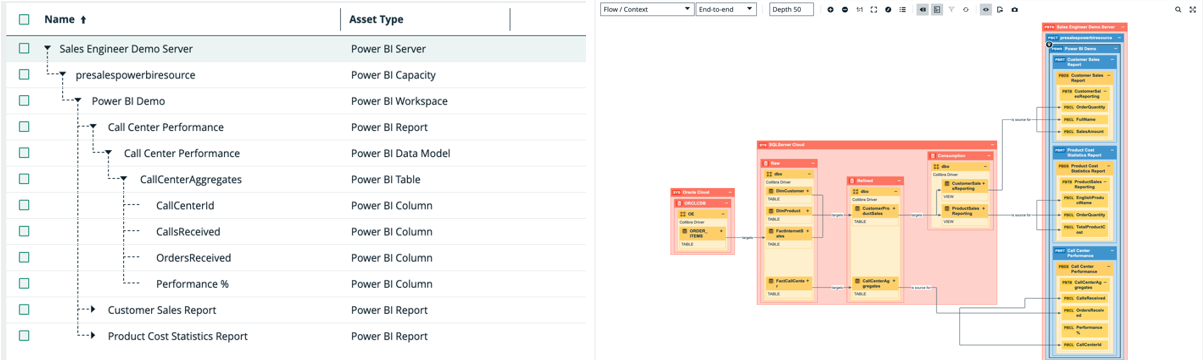The width and height of the screenshot is (1203, 360).
Task: Collapse the SQLServer Cloud system box
Action: click(992, 144)
